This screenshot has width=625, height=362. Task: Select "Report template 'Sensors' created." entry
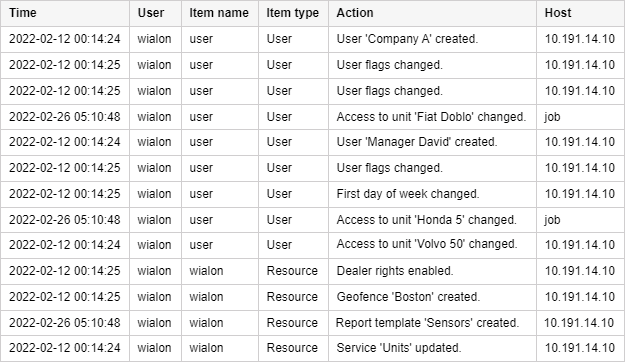(x=432, y=323)
